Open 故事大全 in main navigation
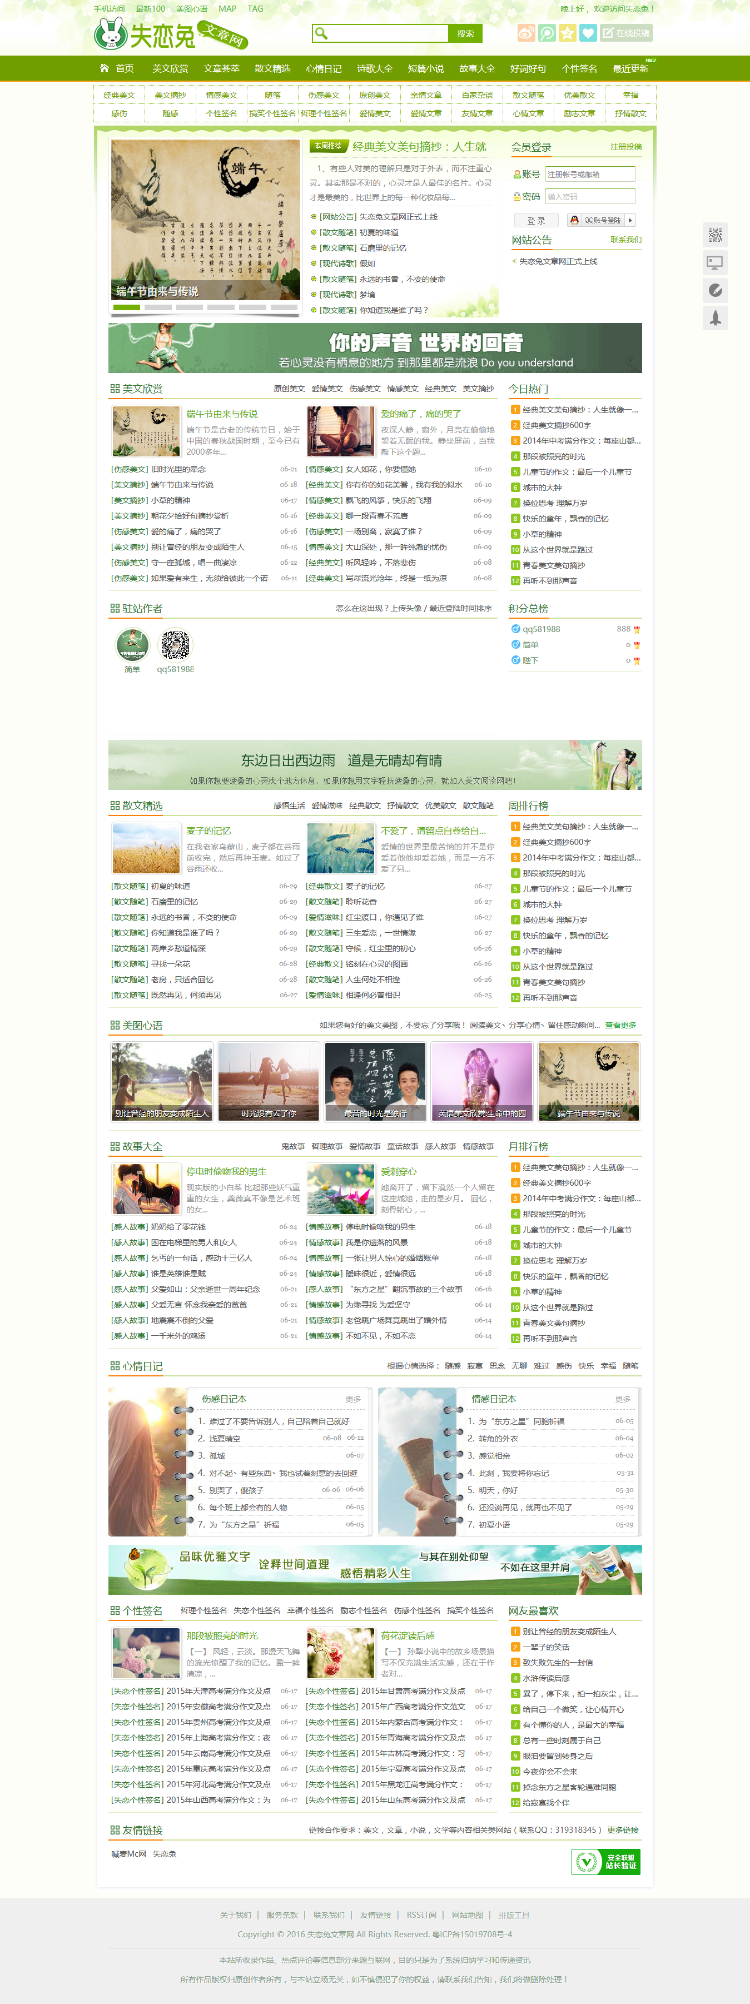Screen dimensions: 750x2004 477,69
